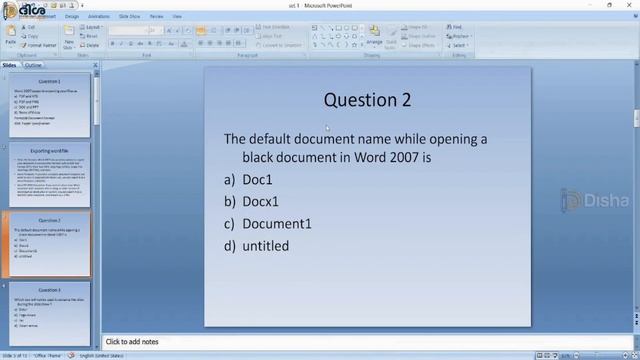Click the Question 2 slide title

(x=367, y=100)
